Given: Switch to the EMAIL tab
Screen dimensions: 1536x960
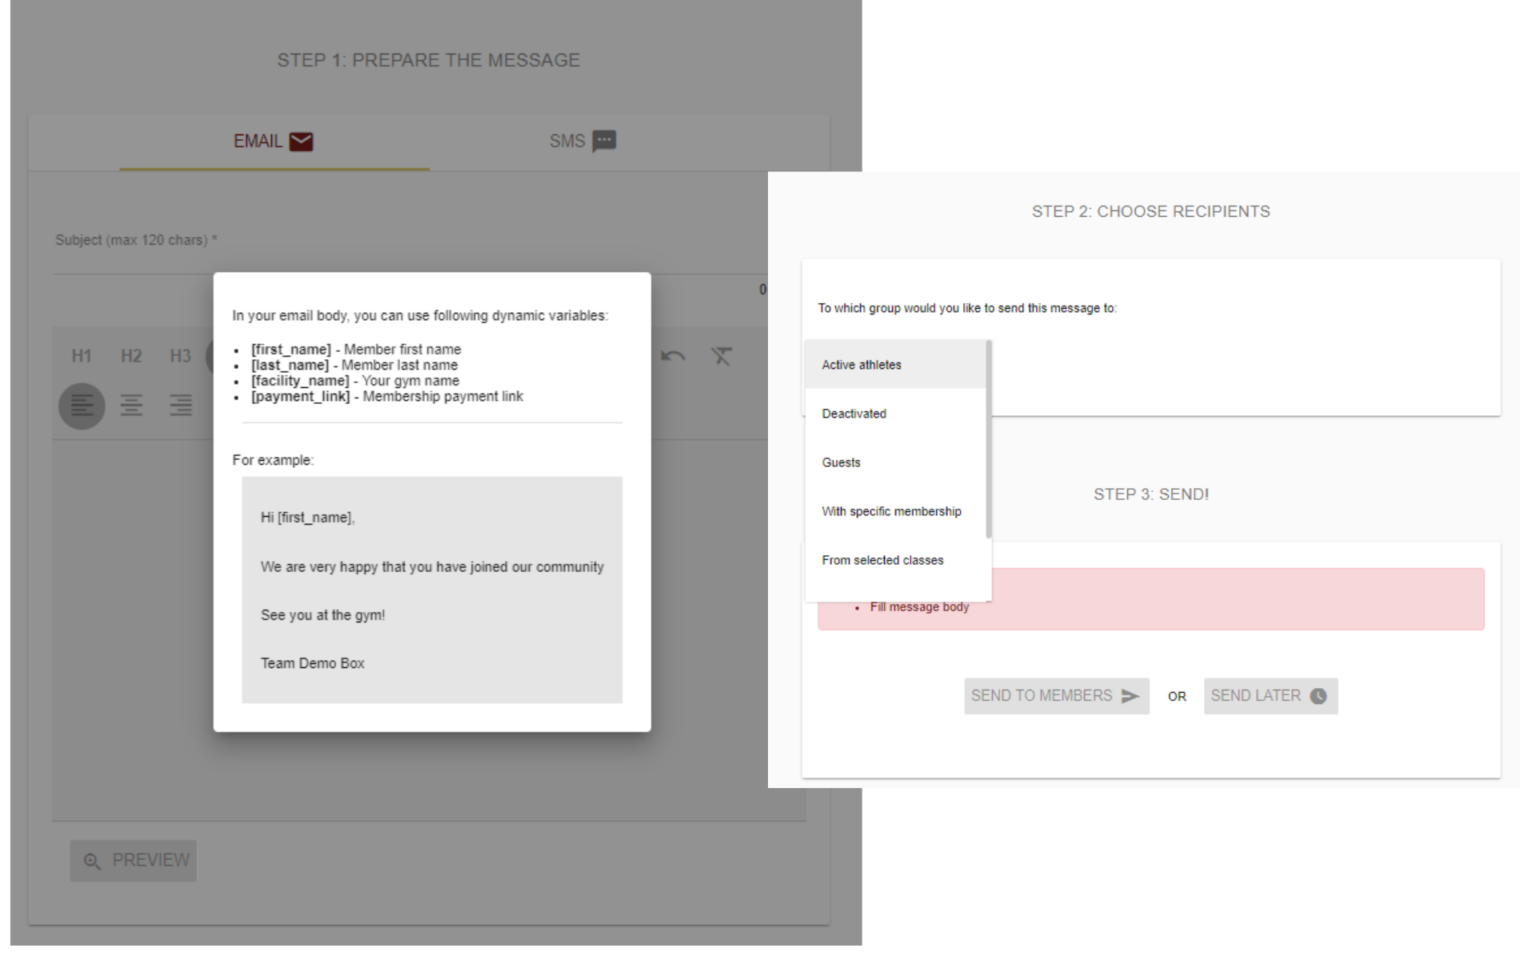Looking at the screenshot, I should pos(273,141).
